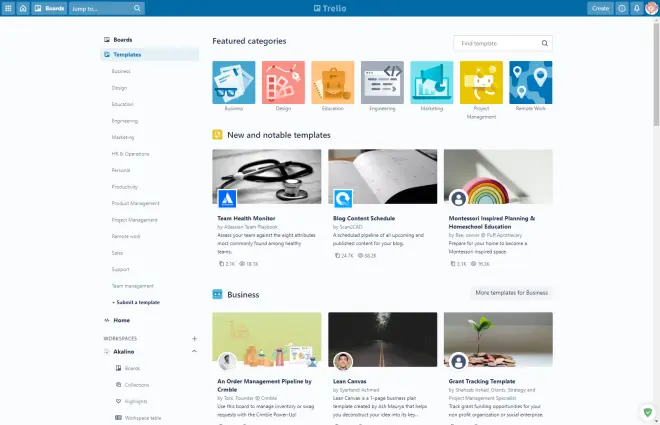The image size is (660, 425).
Task: Open Design category in sidebar
Action: point(119,88)
